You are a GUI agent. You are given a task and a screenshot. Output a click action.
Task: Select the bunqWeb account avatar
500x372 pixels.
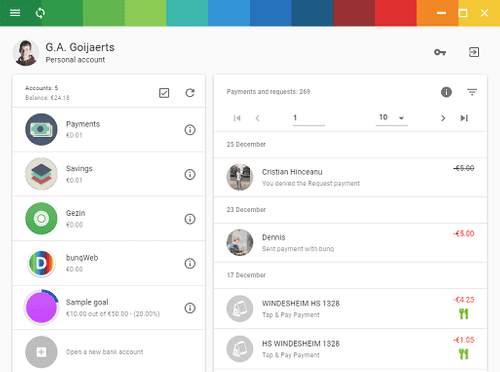pos(41,263)
